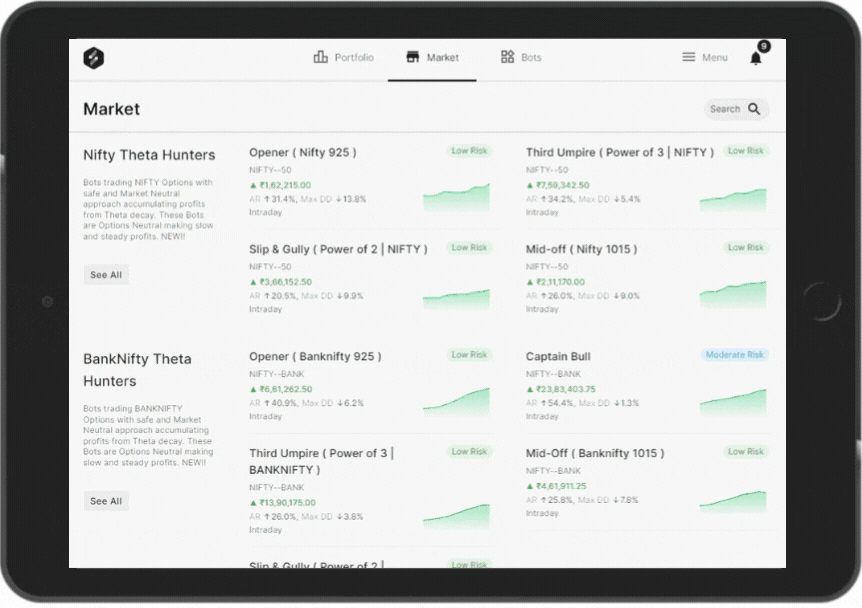This screenshot has width=862, height=608.
Task: Click Low Risk badge on Mid-Off Banknifty 1015
Action: pos(745,451)
